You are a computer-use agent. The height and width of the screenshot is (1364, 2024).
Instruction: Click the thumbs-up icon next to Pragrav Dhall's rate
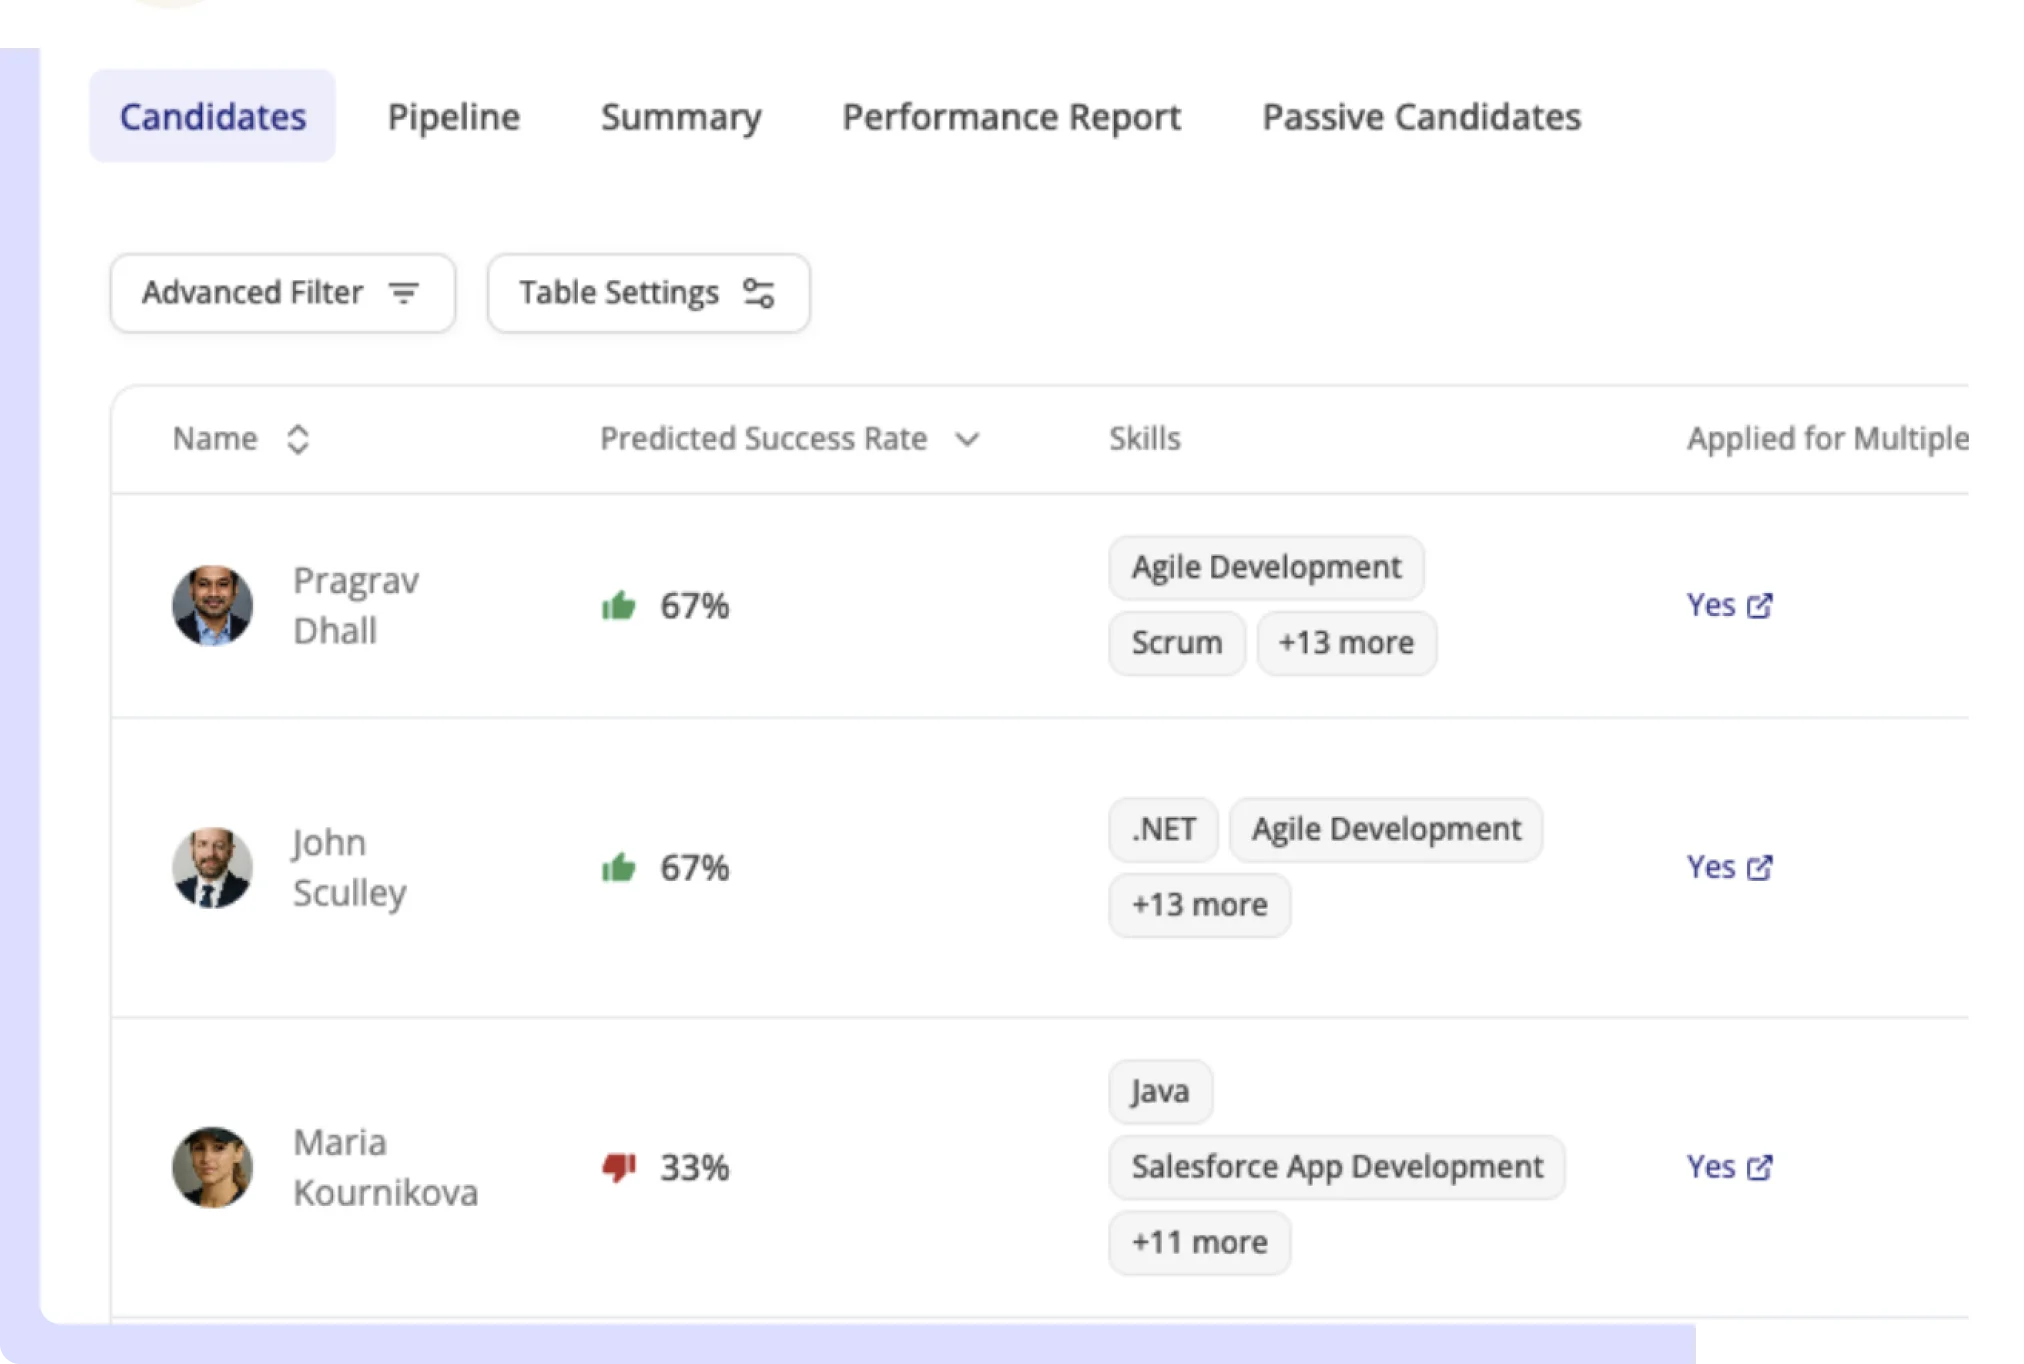619,605
